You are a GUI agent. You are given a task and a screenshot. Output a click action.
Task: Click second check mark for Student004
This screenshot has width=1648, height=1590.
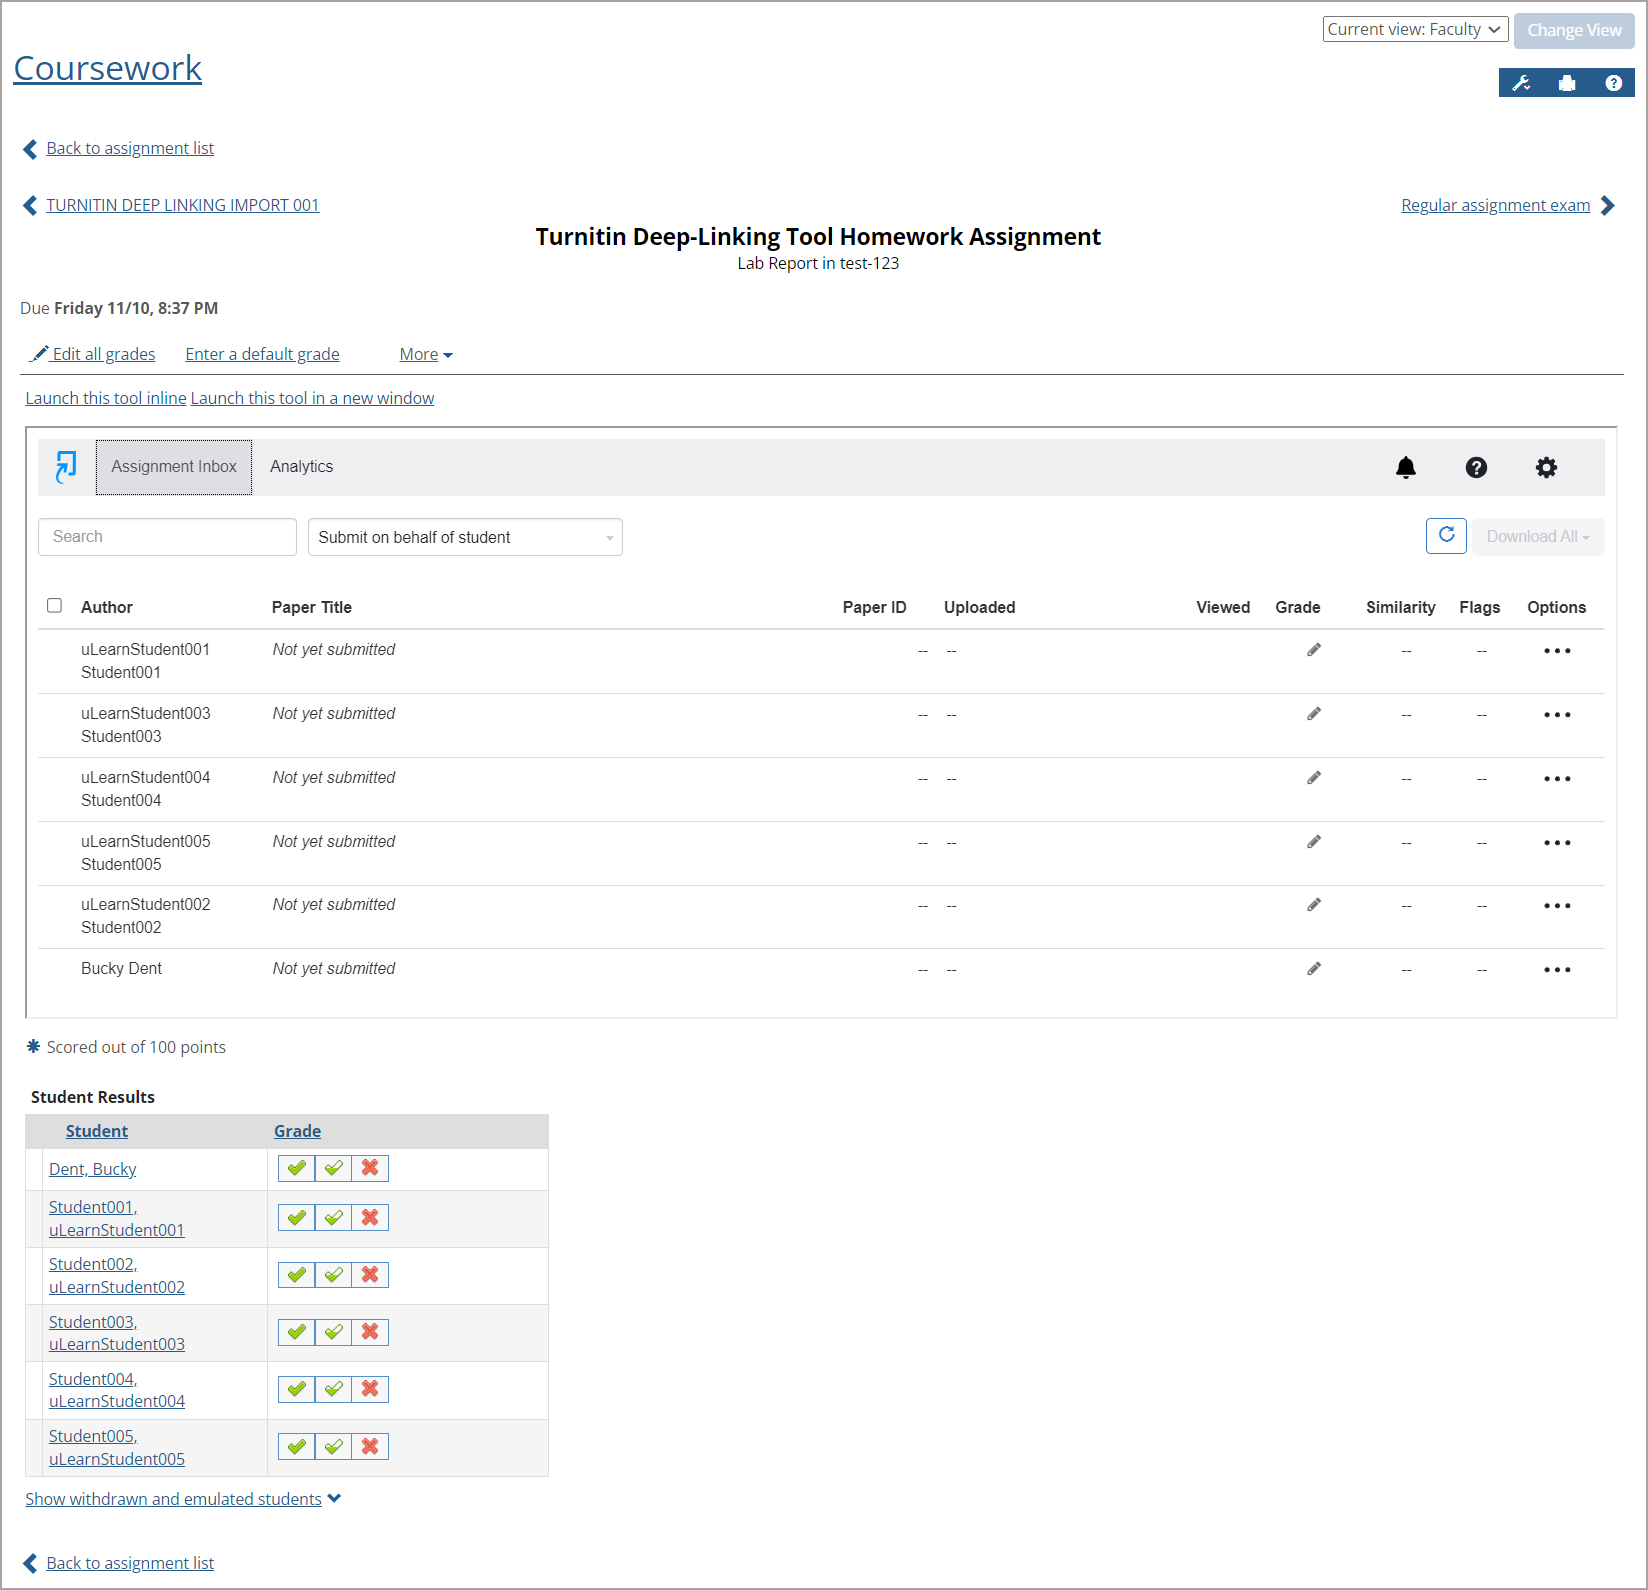click(333, 1389)
